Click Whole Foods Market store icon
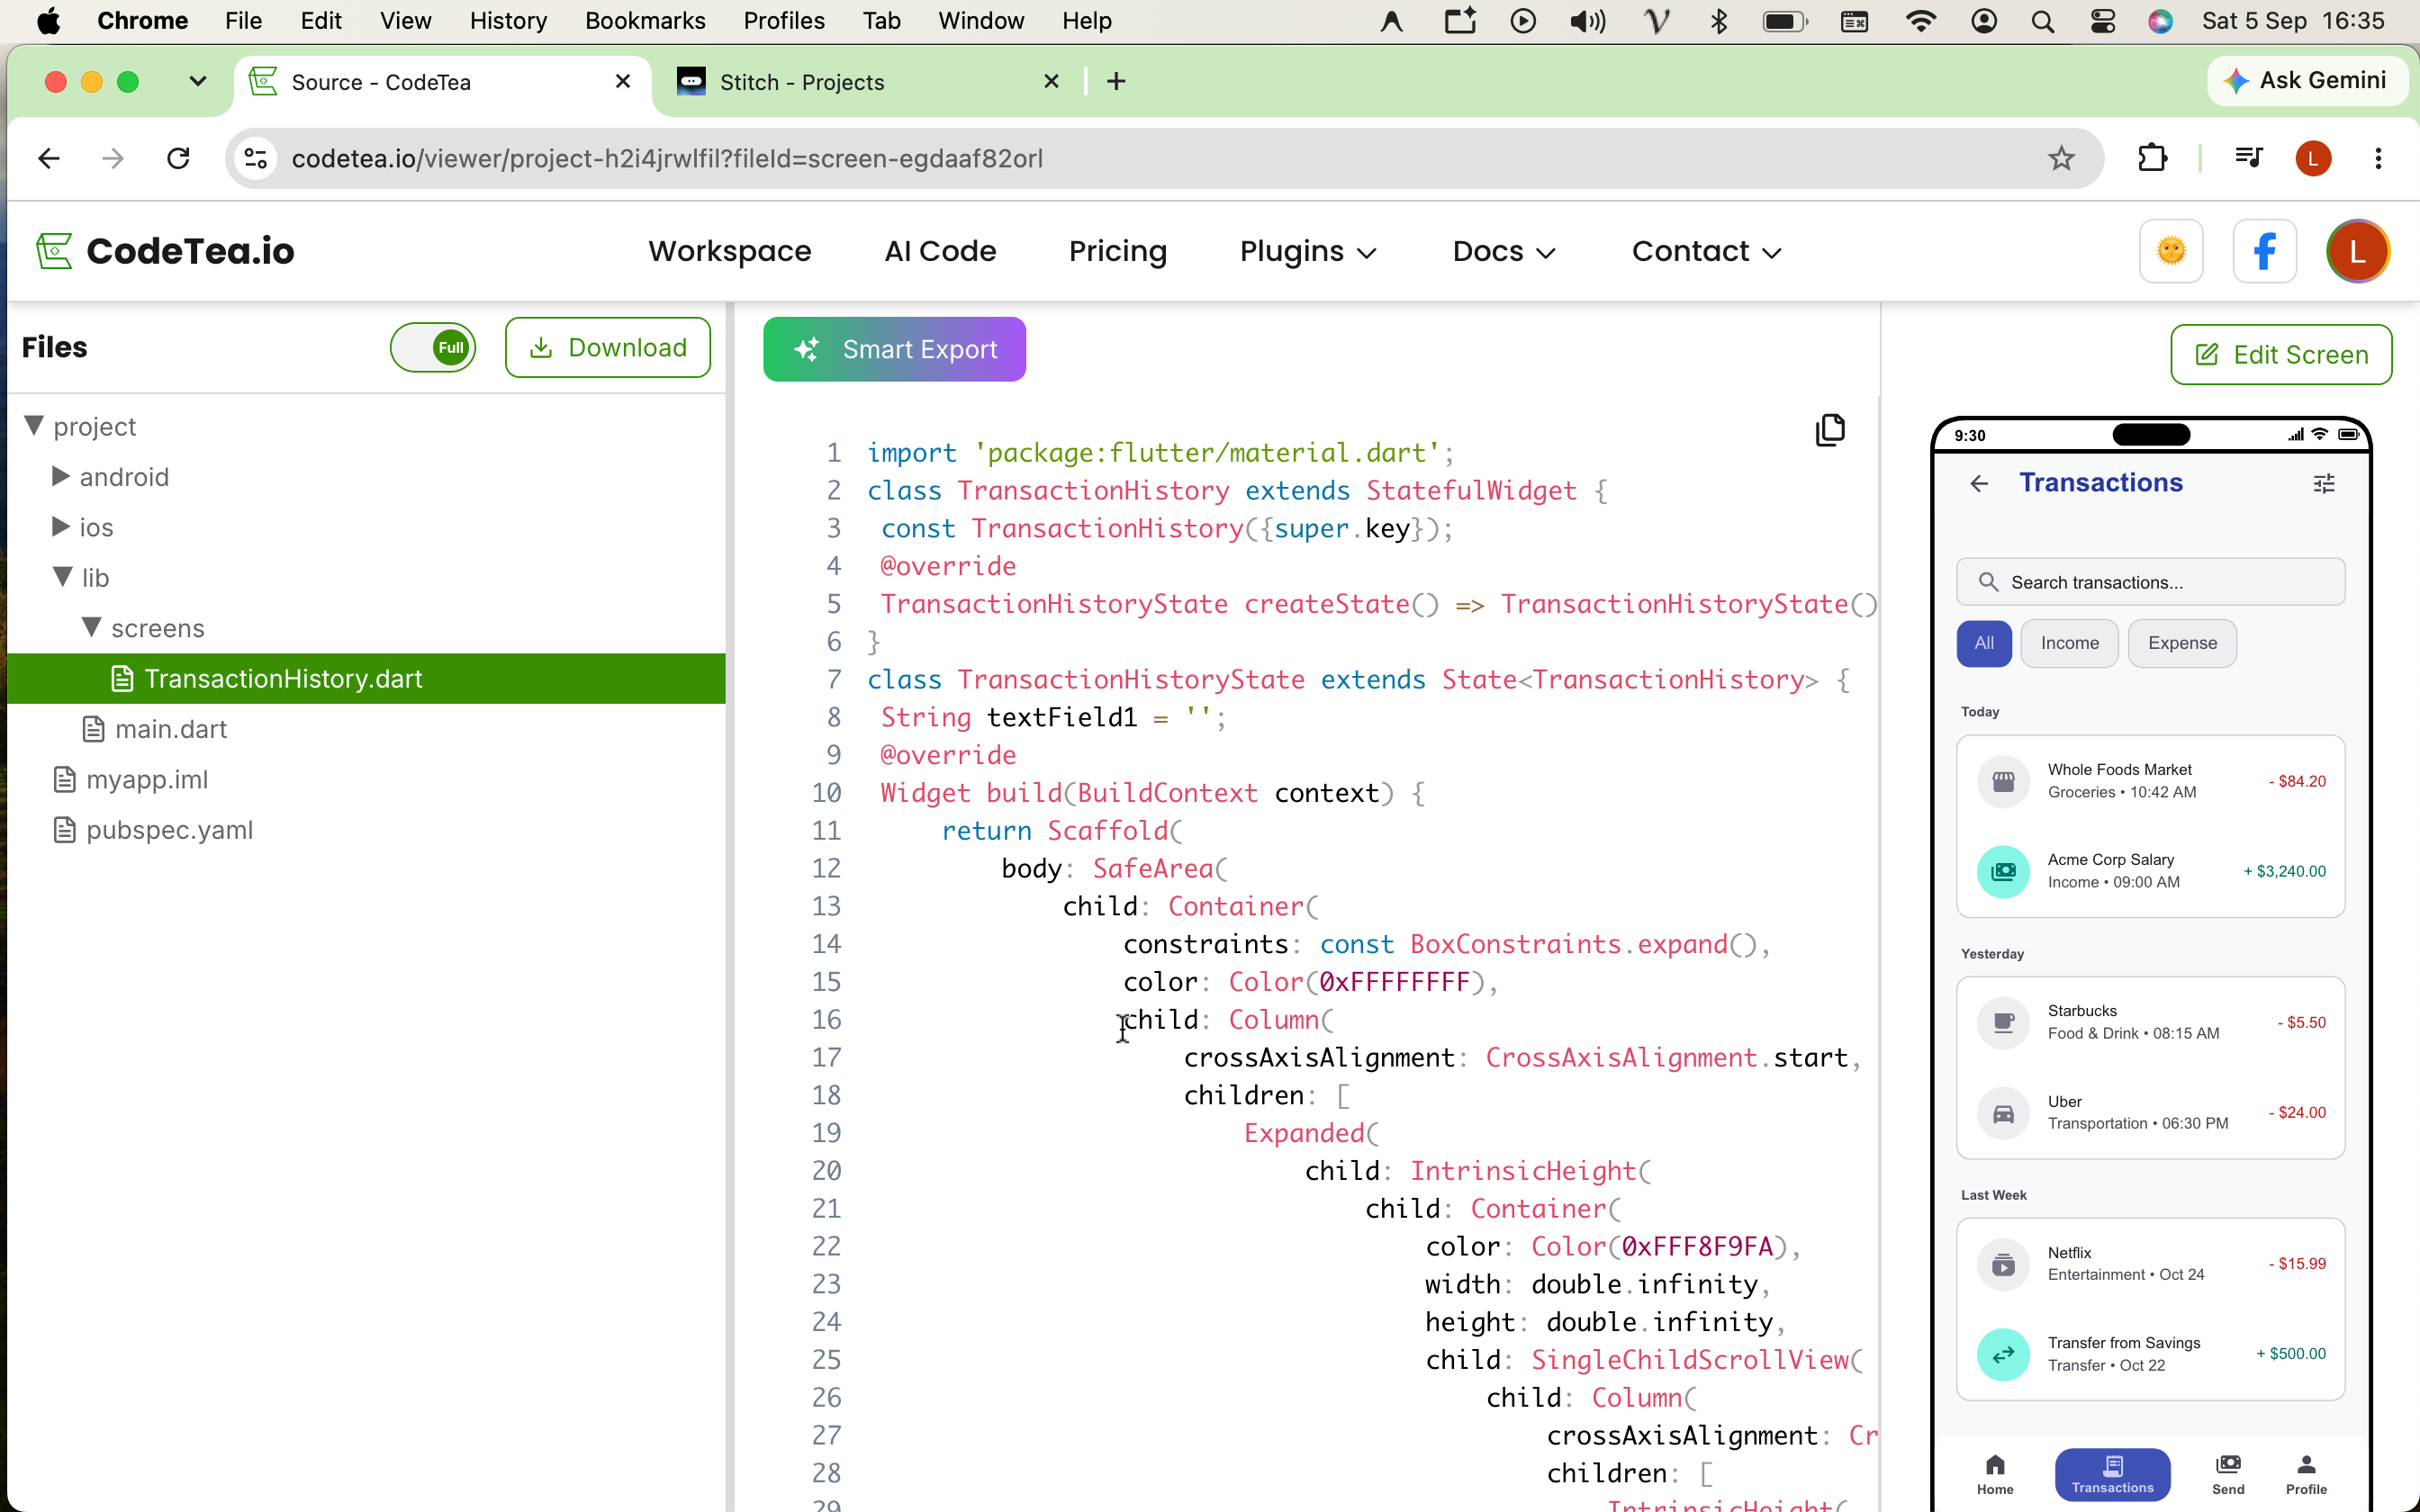Image resolution: width=2420 pixels, height=1512 pixels. click(2003, 781)
